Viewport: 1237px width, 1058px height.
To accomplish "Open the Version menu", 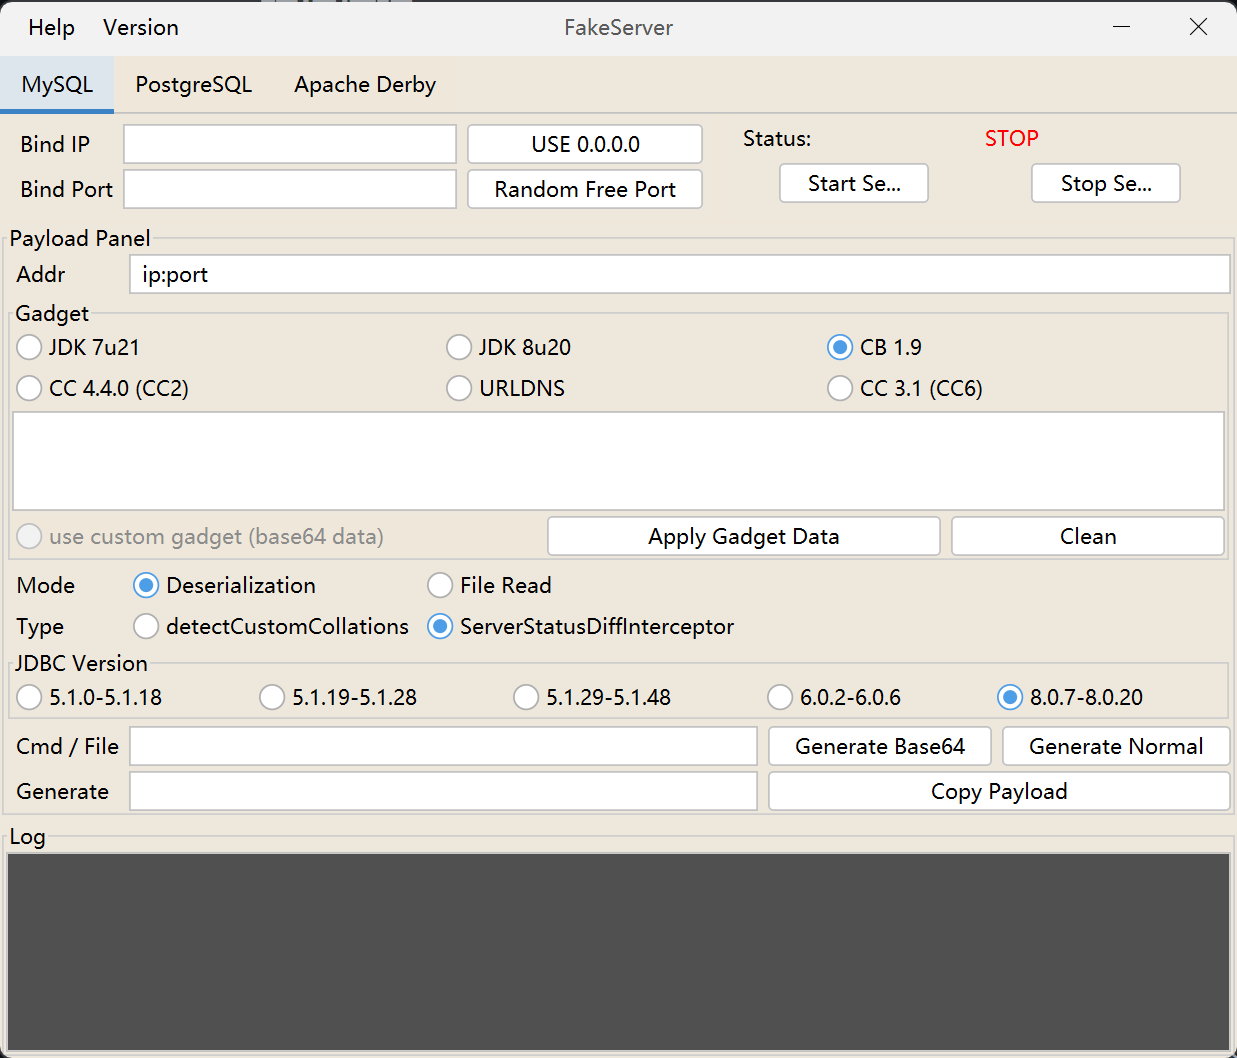I will tap(141, 28).
